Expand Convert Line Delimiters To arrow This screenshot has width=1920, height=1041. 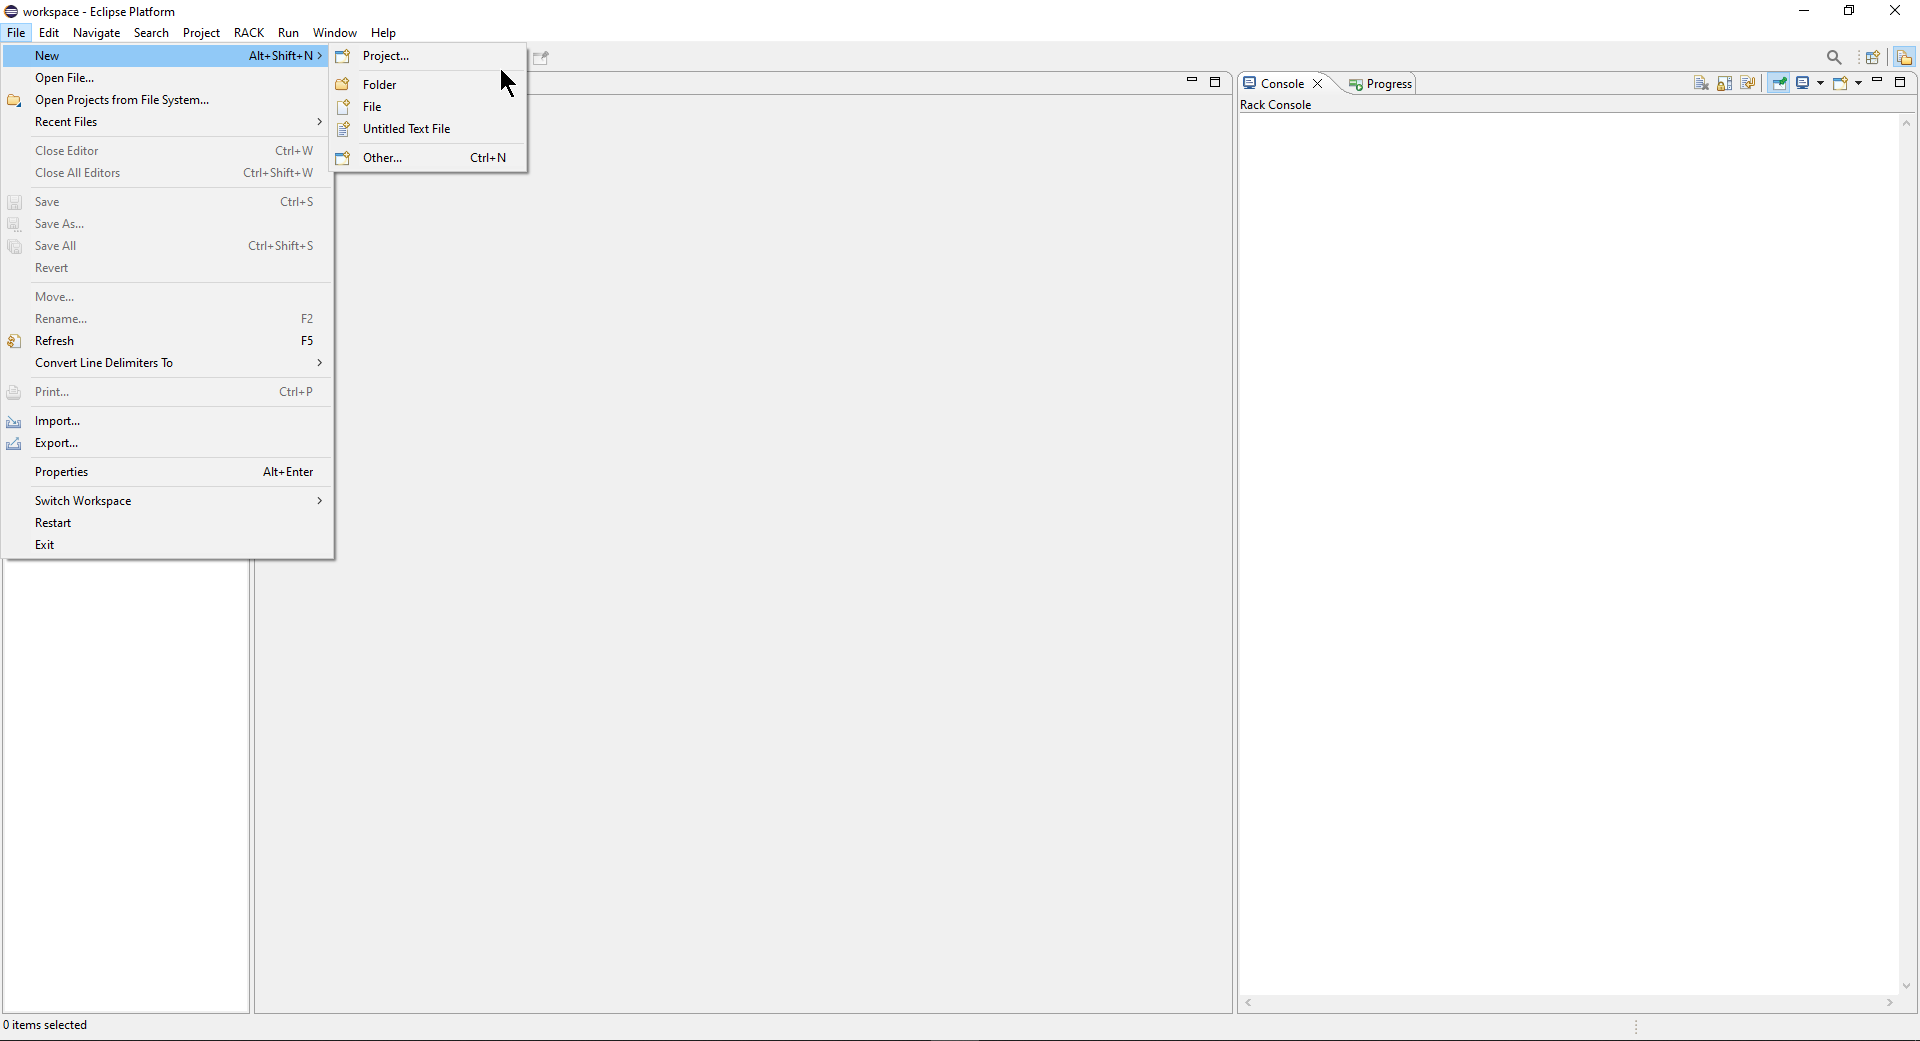point(320,363)
